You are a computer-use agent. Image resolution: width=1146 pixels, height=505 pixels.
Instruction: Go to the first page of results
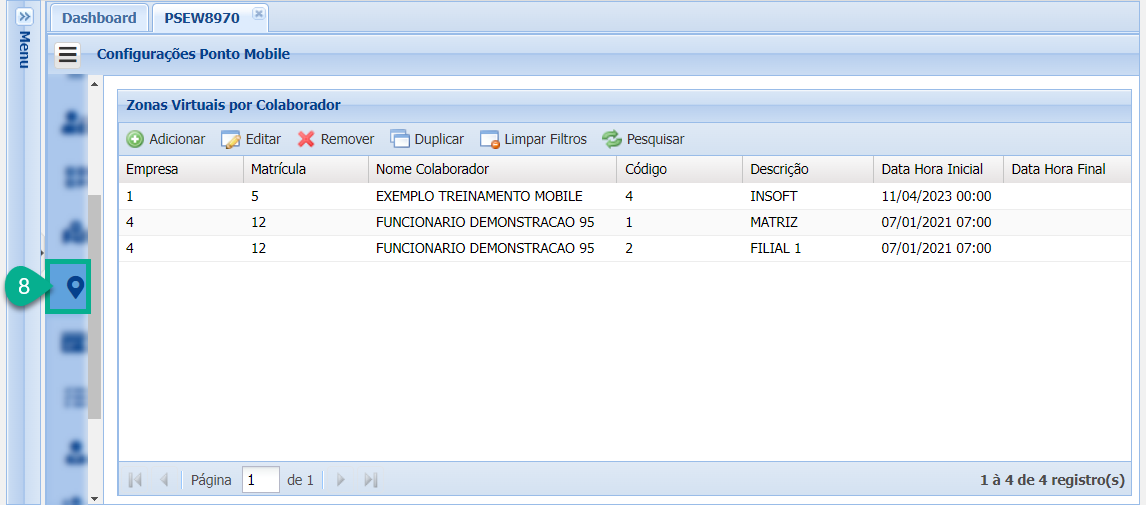(x=135, y=480)
